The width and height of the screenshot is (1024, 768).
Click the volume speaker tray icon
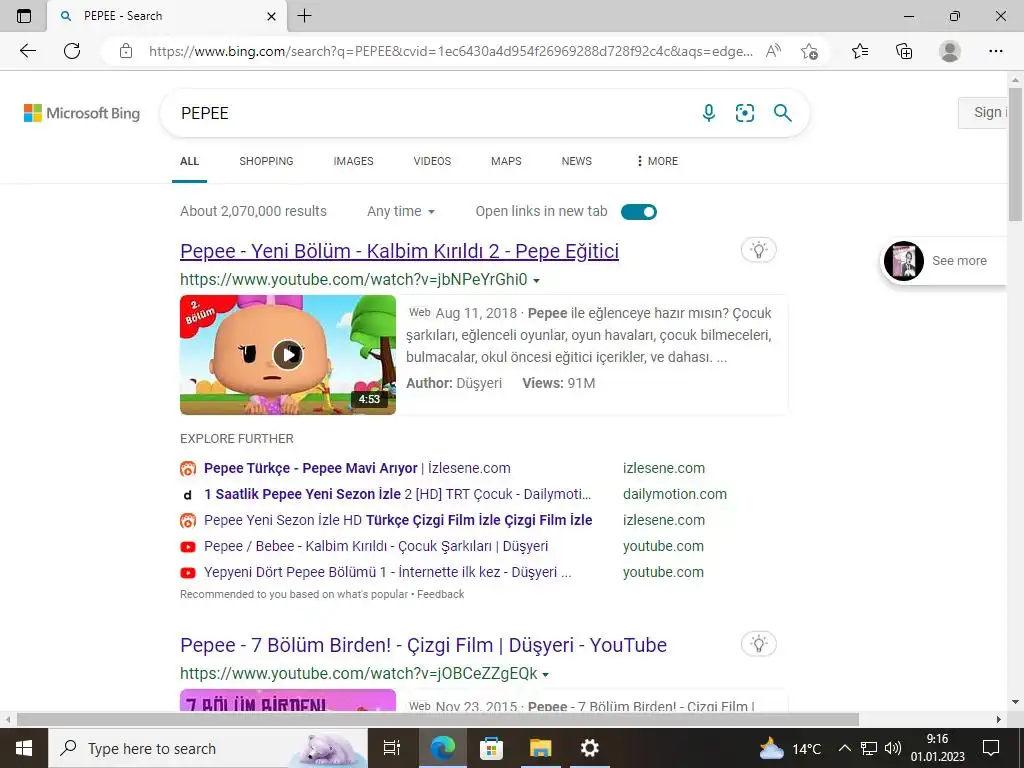(893, 748)
